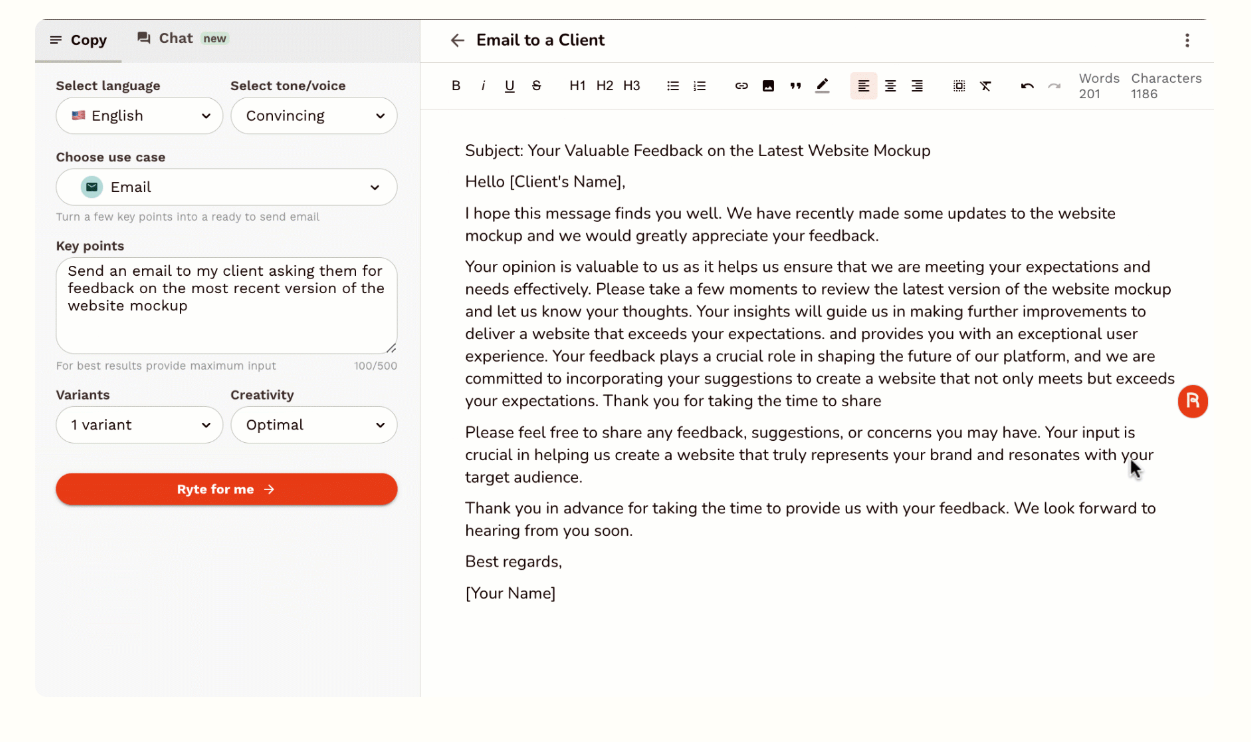Toggle center text alignment

pyautogui.click(x=890, y=86)
